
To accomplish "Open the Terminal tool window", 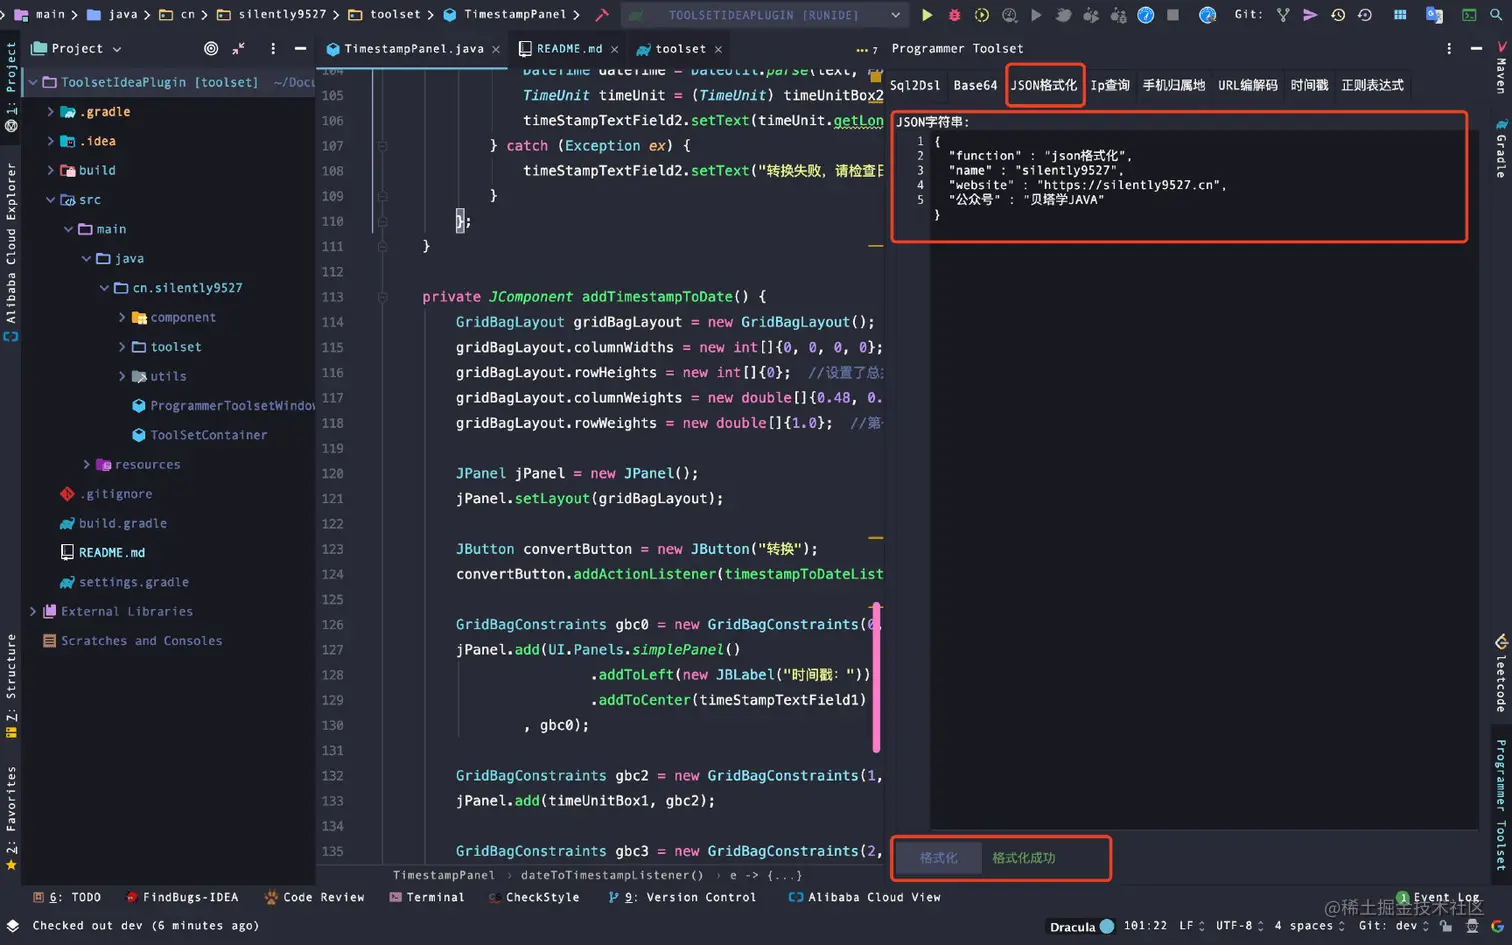I will coord(426,897).
